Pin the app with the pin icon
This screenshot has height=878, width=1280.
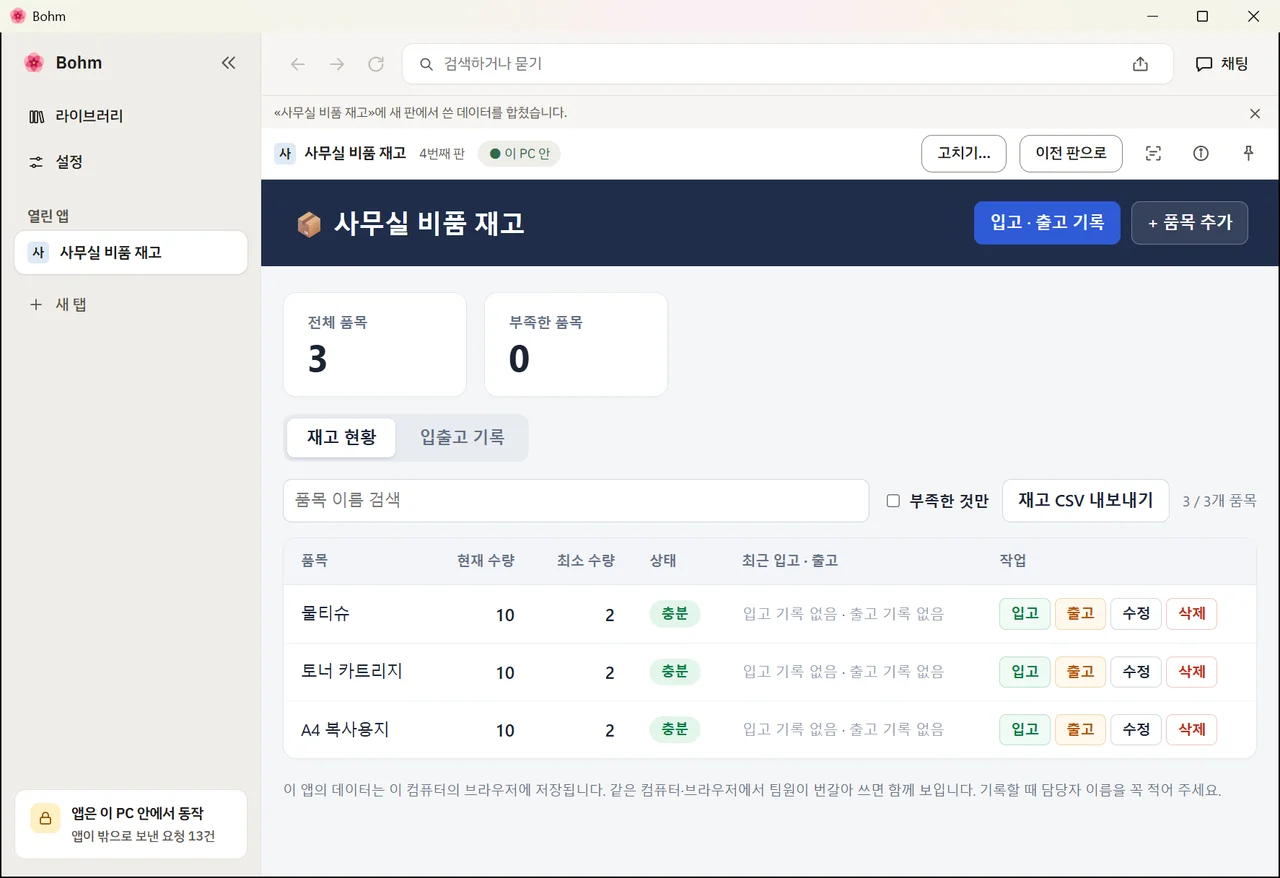(x=1248, y=154)
